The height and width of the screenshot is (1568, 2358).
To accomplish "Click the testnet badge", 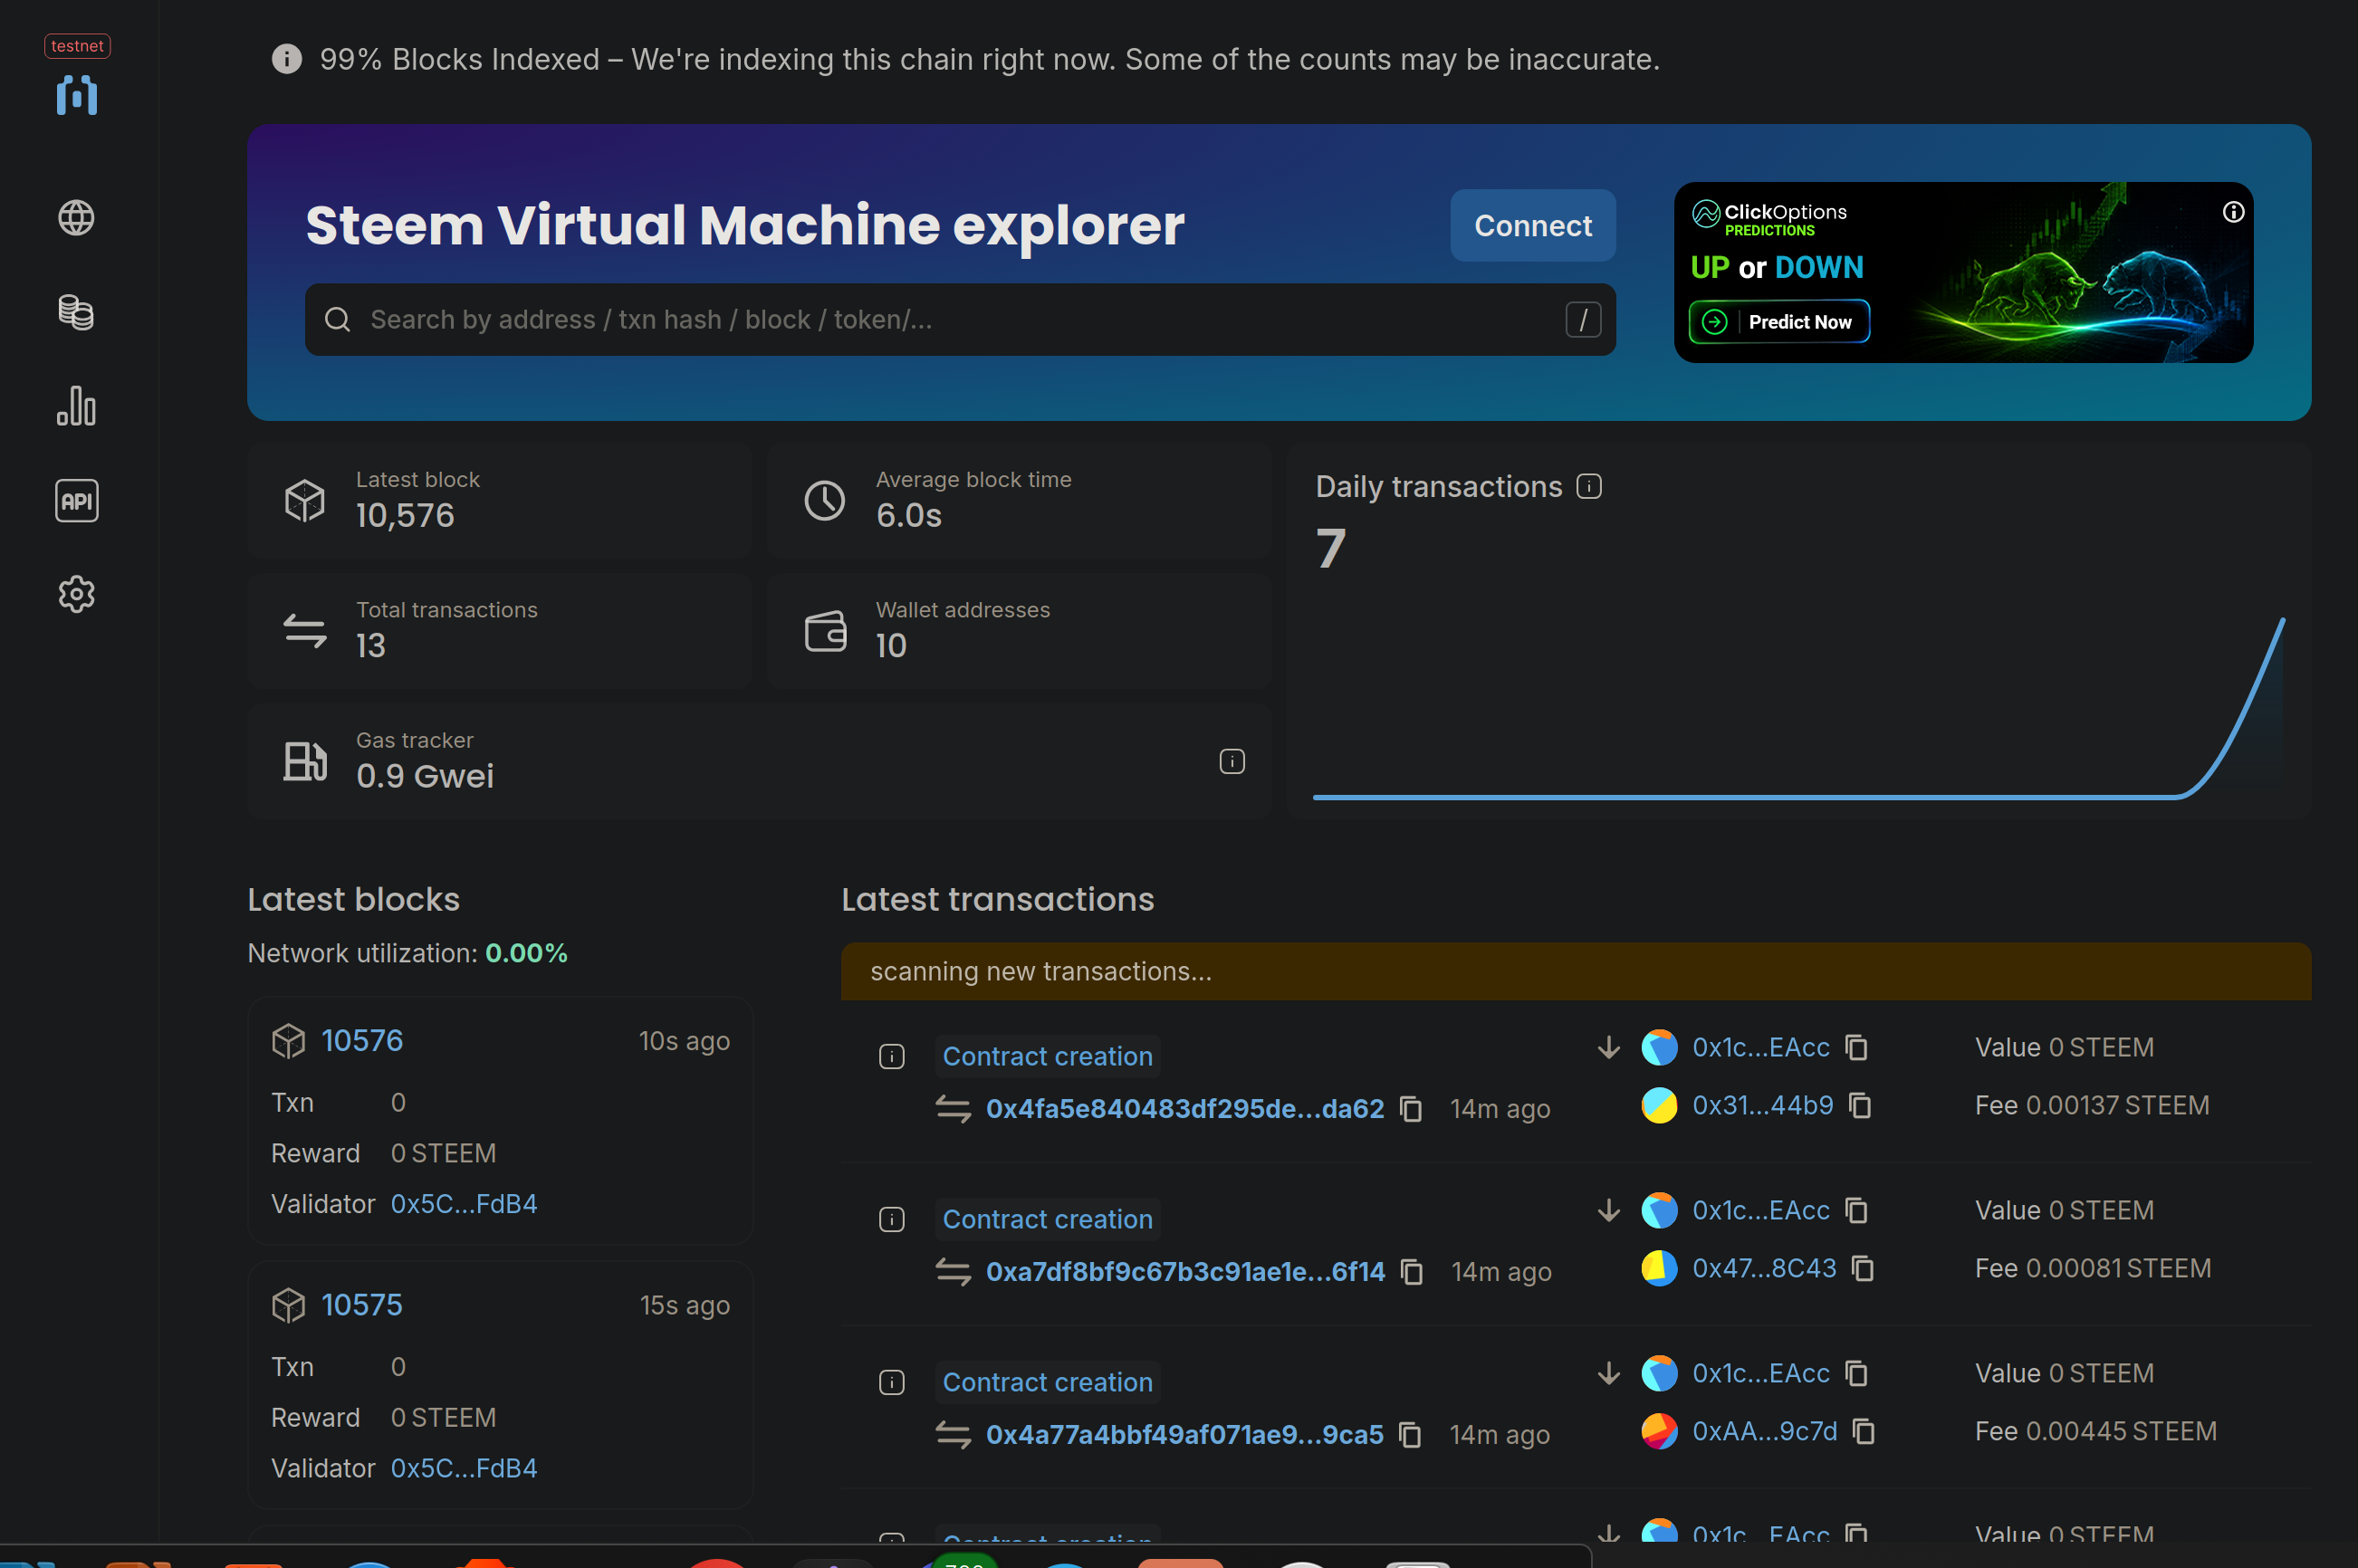I will 77,46.
